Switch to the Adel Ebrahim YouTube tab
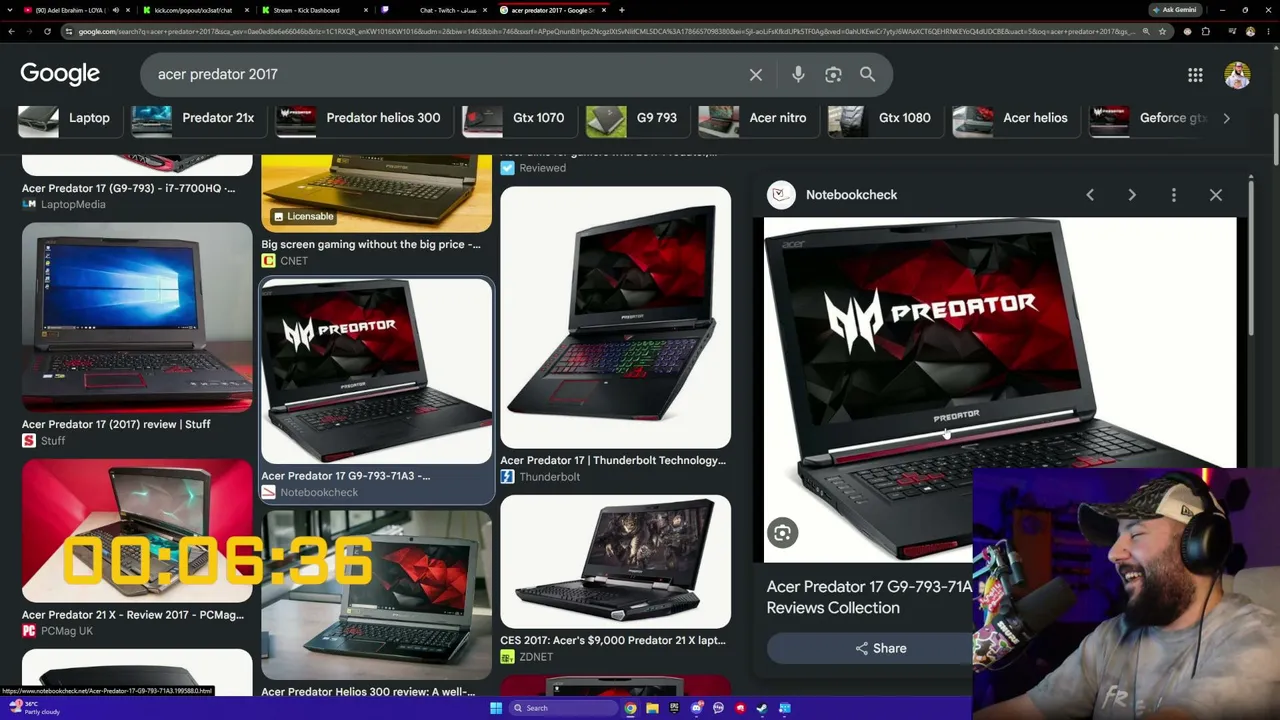1280x720 pixels. coord(70,10)
